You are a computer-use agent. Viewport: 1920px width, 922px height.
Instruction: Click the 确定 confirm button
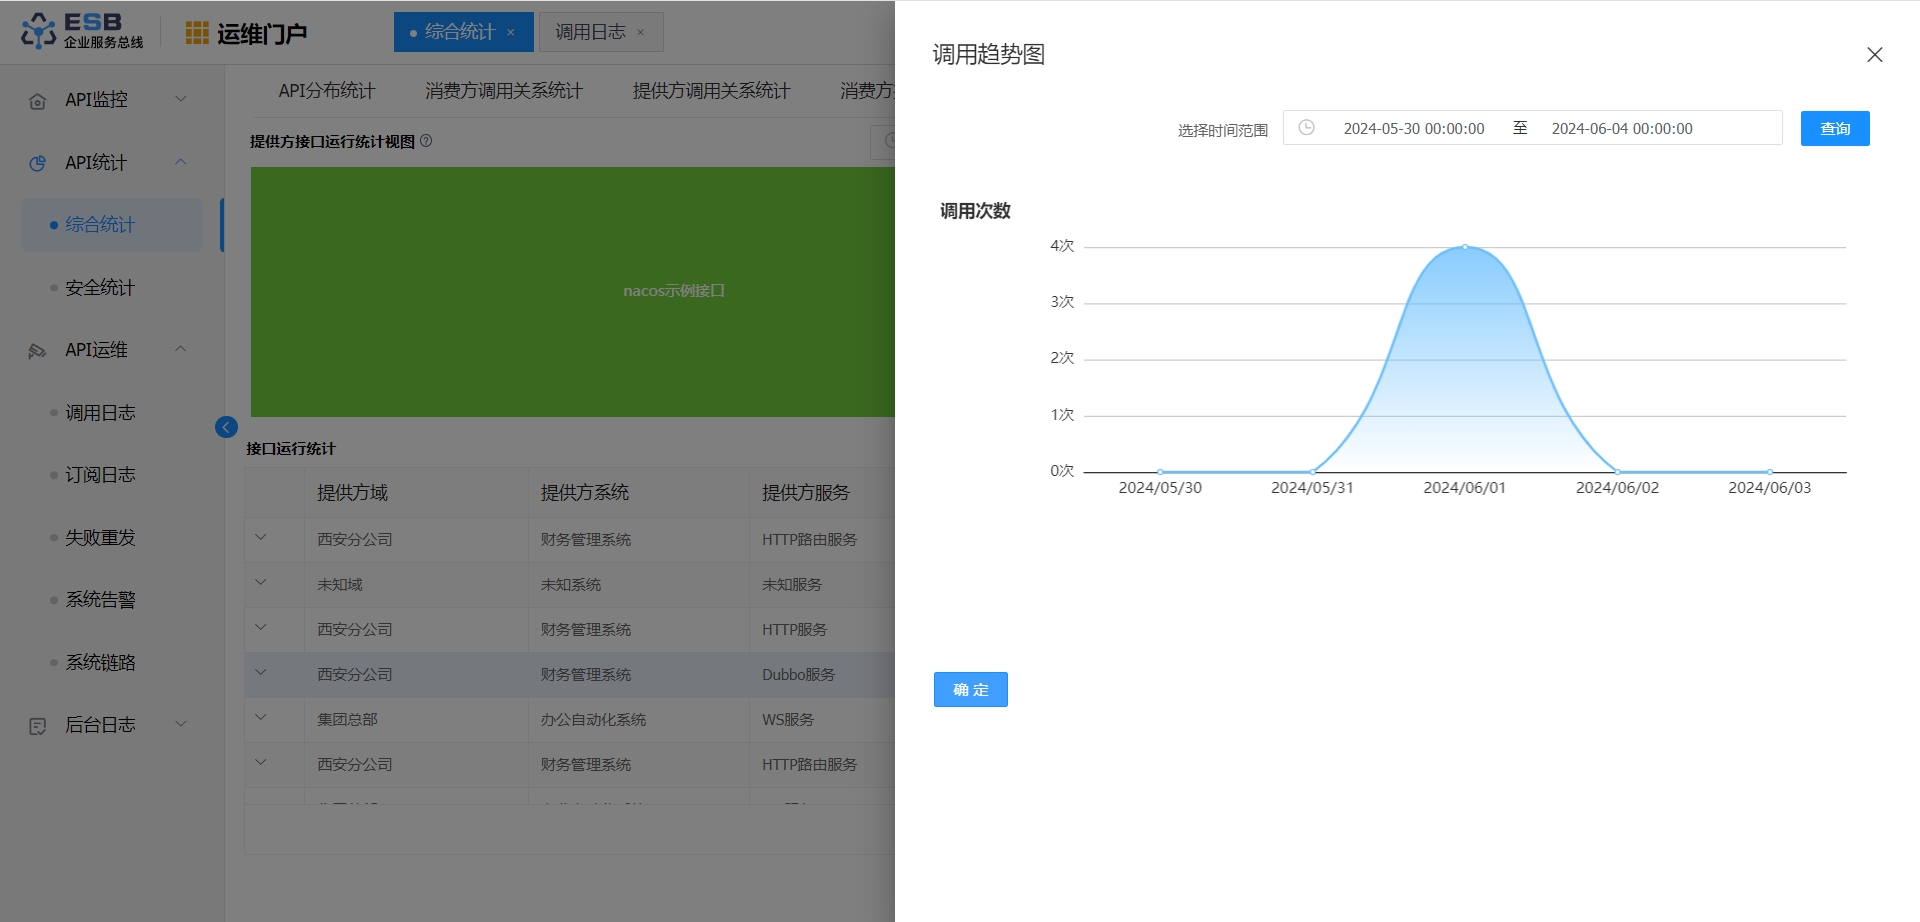970,689
